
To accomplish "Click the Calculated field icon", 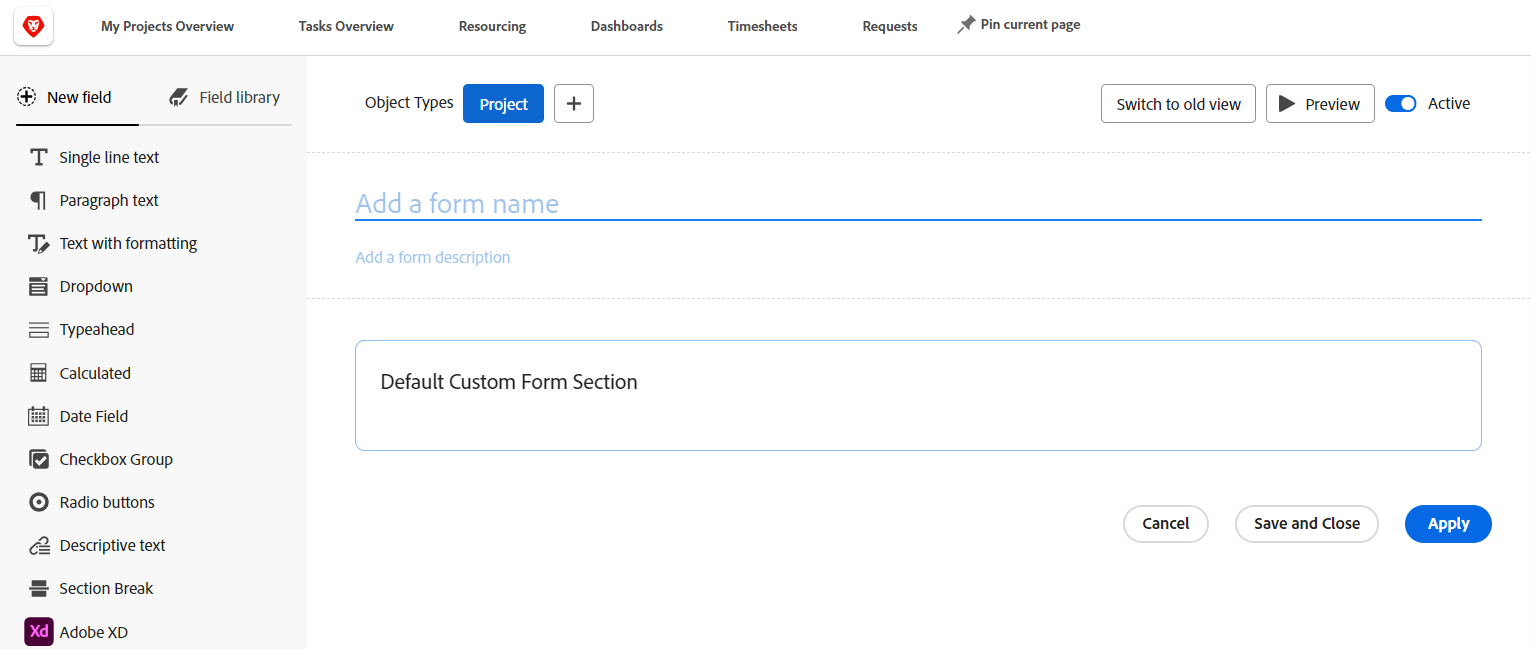I will [39, 373].
